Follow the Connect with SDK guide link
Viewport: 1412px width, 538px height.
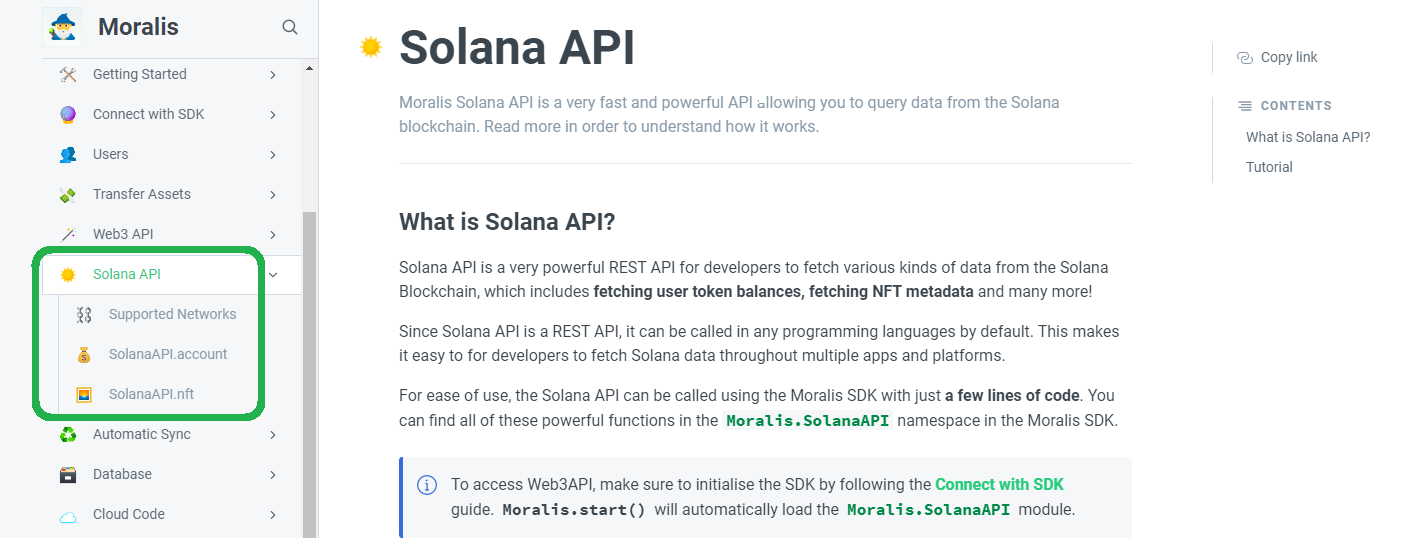[999, 484]
